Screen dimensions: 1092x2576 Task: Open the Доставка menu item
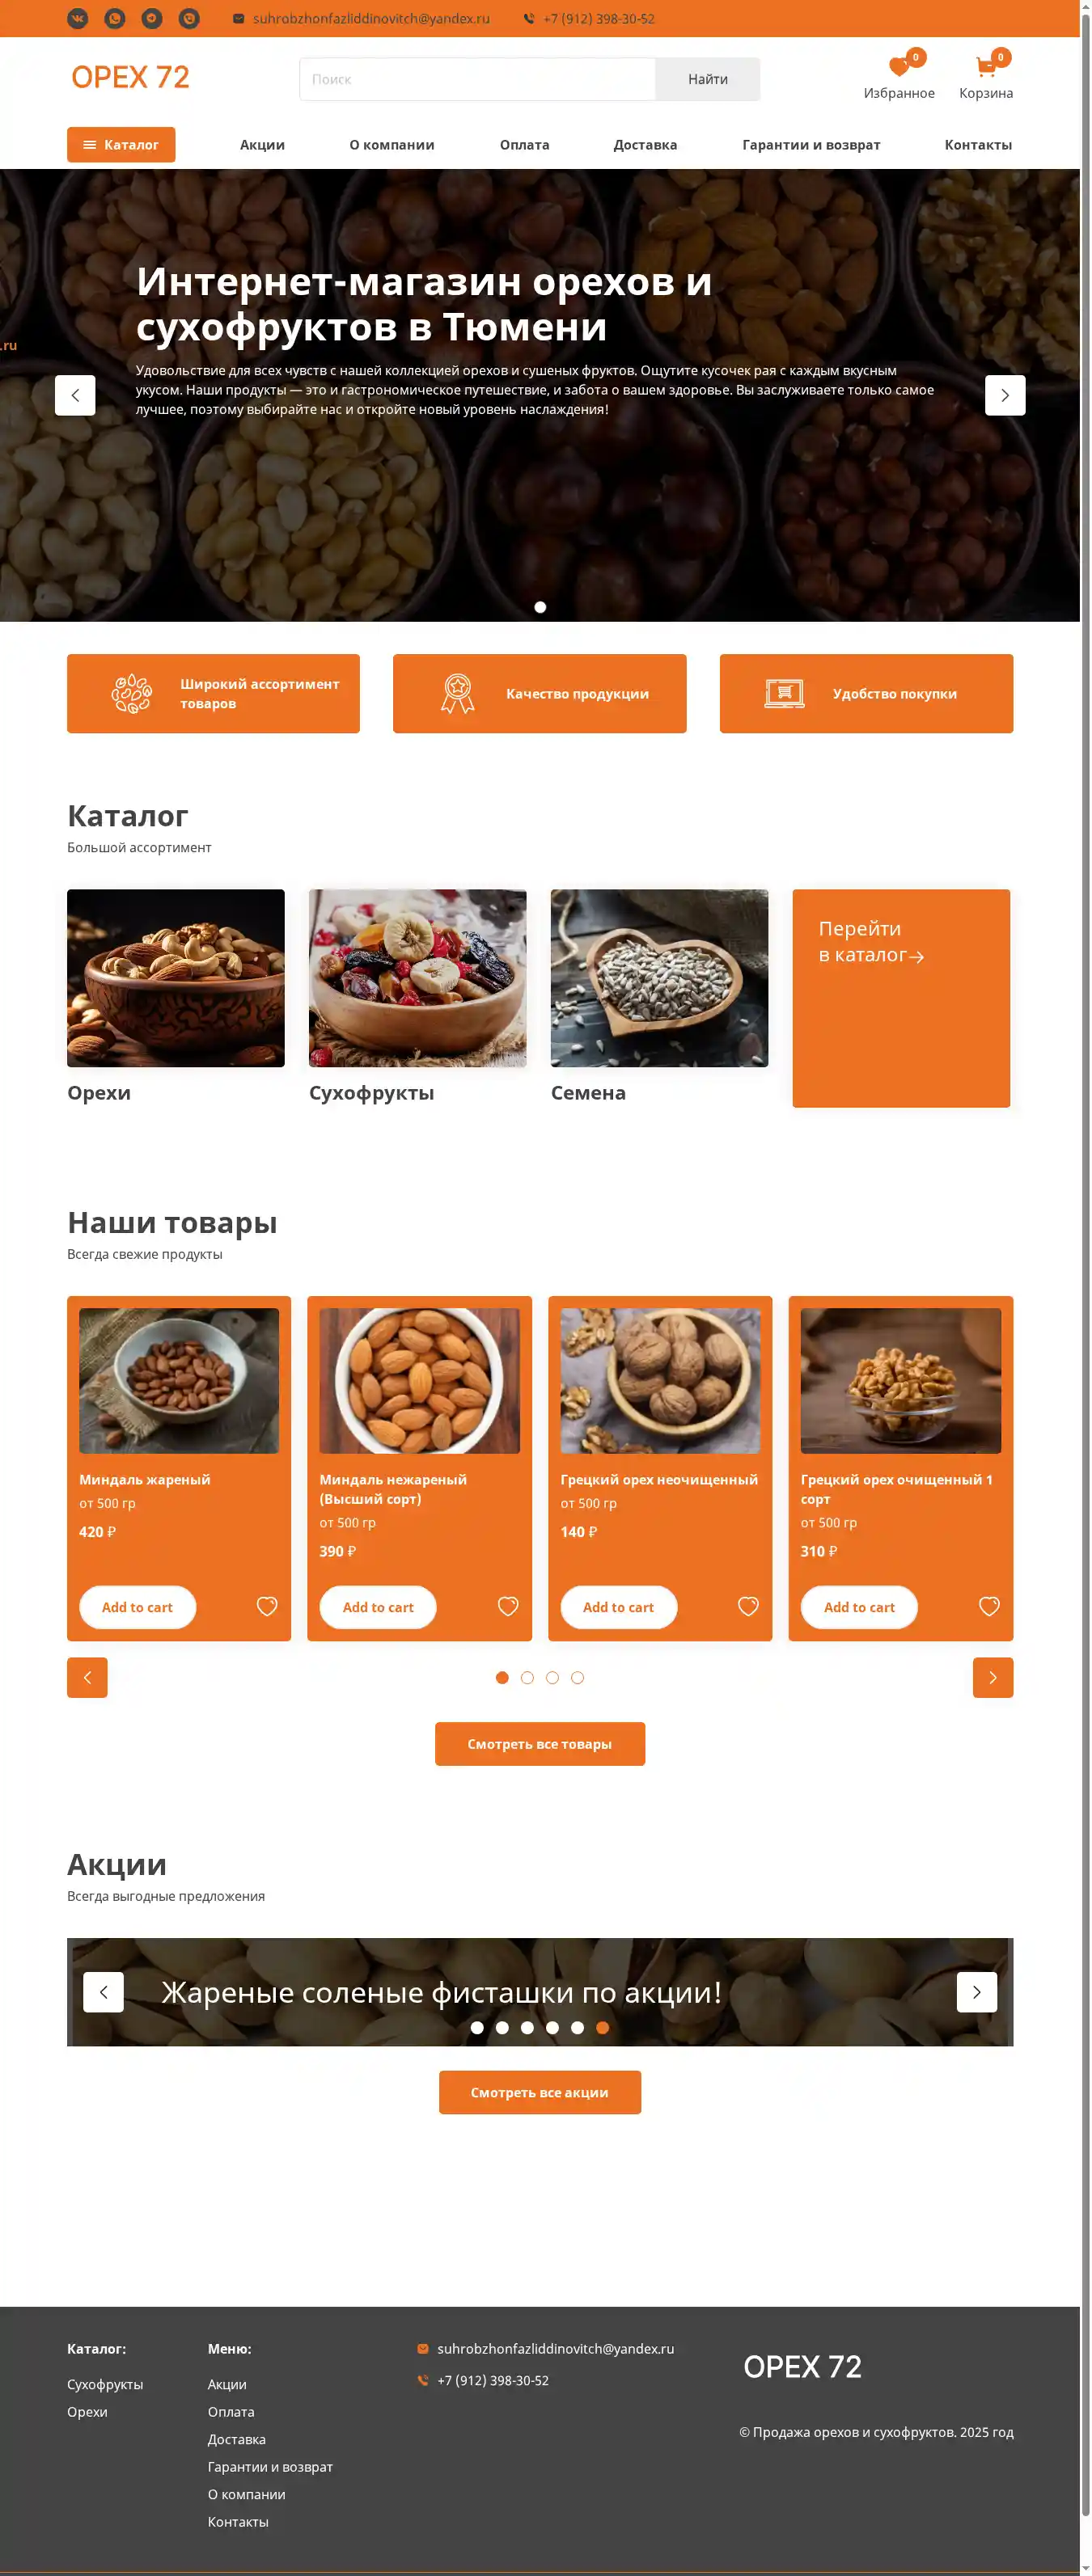pyautogui.click(x=645, y=144)
